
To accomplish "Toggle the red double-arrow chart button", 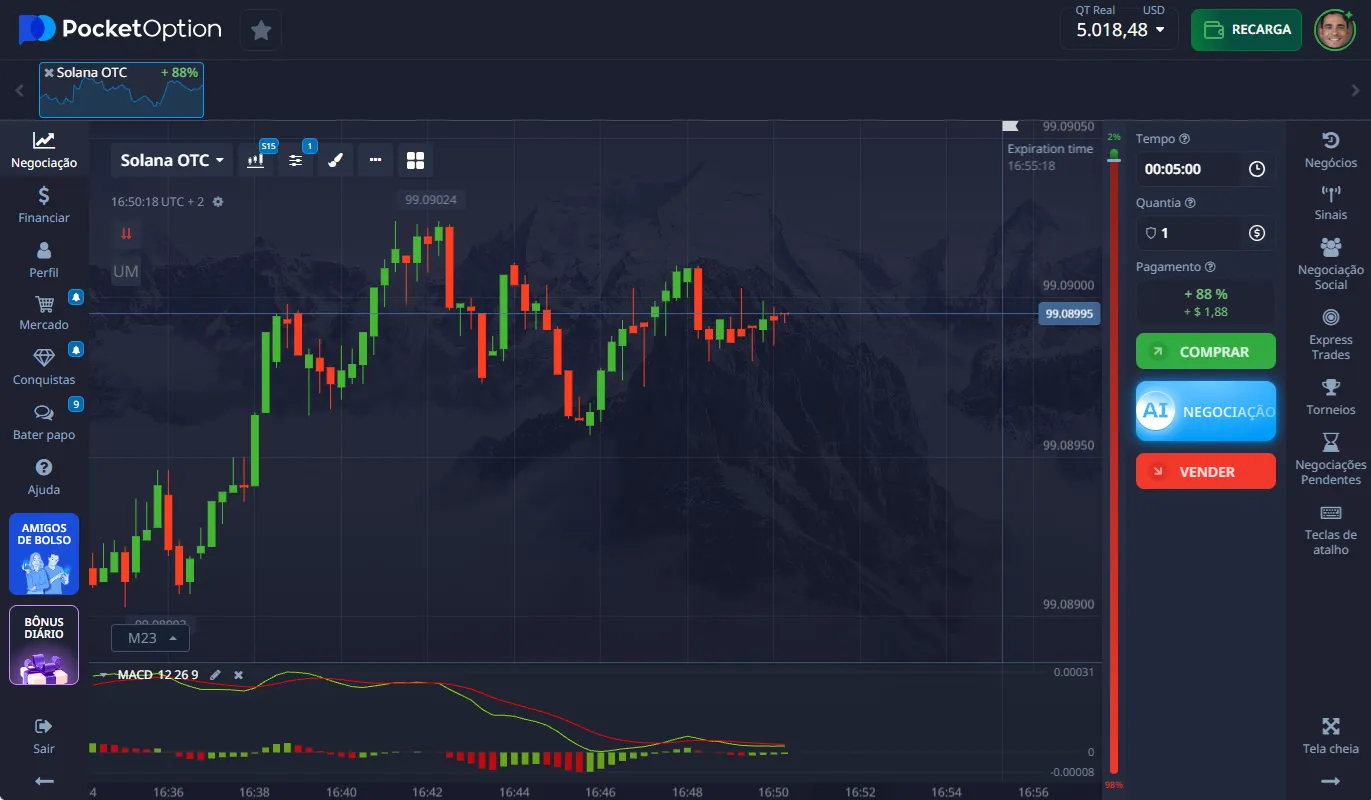I will pyautogui.click(x=126, y=233).
